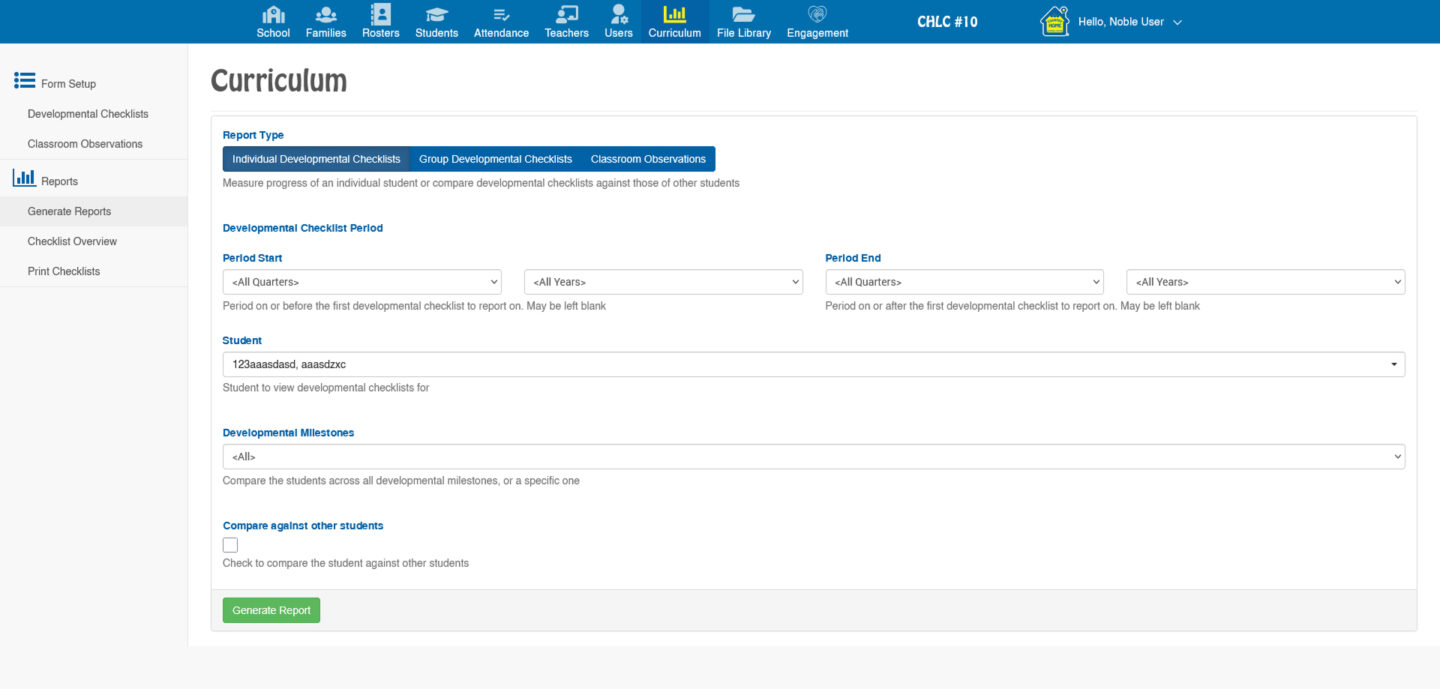Select Print Checklists in the sidebar
Screen dimensions: 1440x689
[64, 271]
